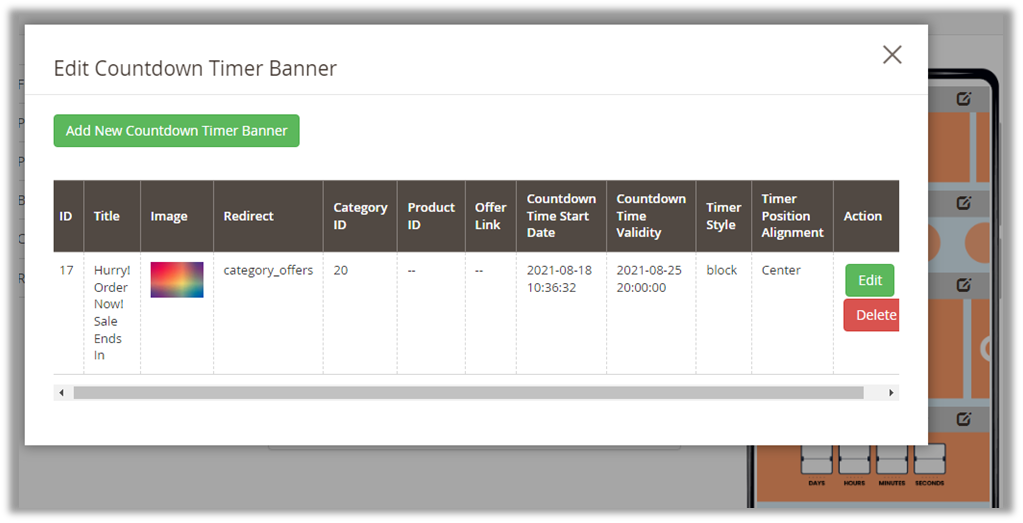Click topmost edit pencil icon in phone preview
Screen dimensions: 1023x523
(964, 99)
